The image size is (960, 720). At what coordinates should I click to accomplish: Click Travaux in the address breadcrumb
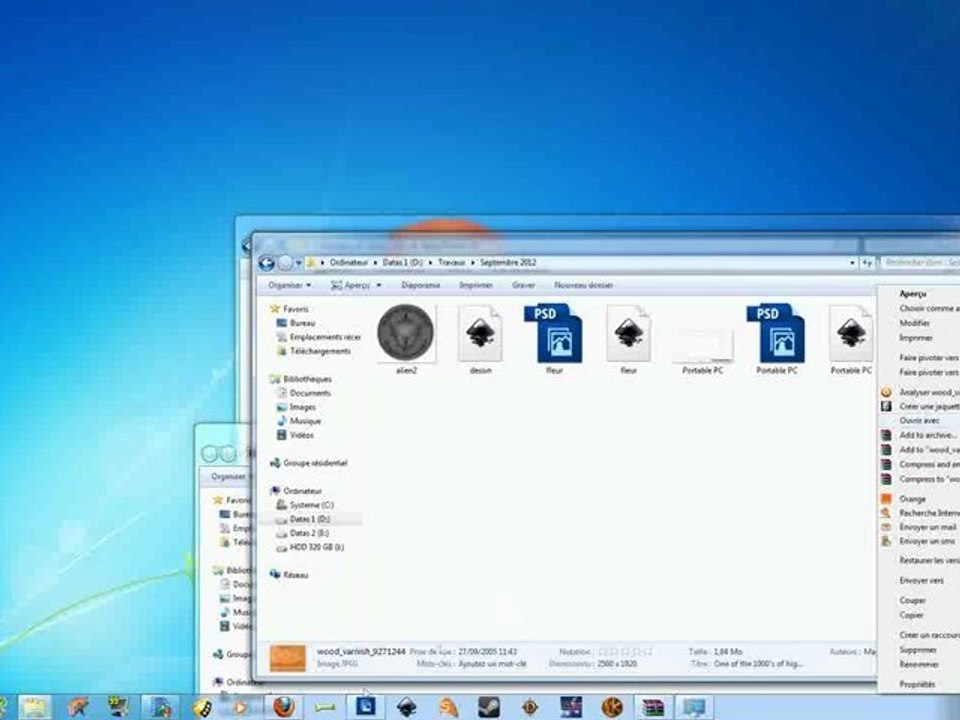click(x=451, y=263)
